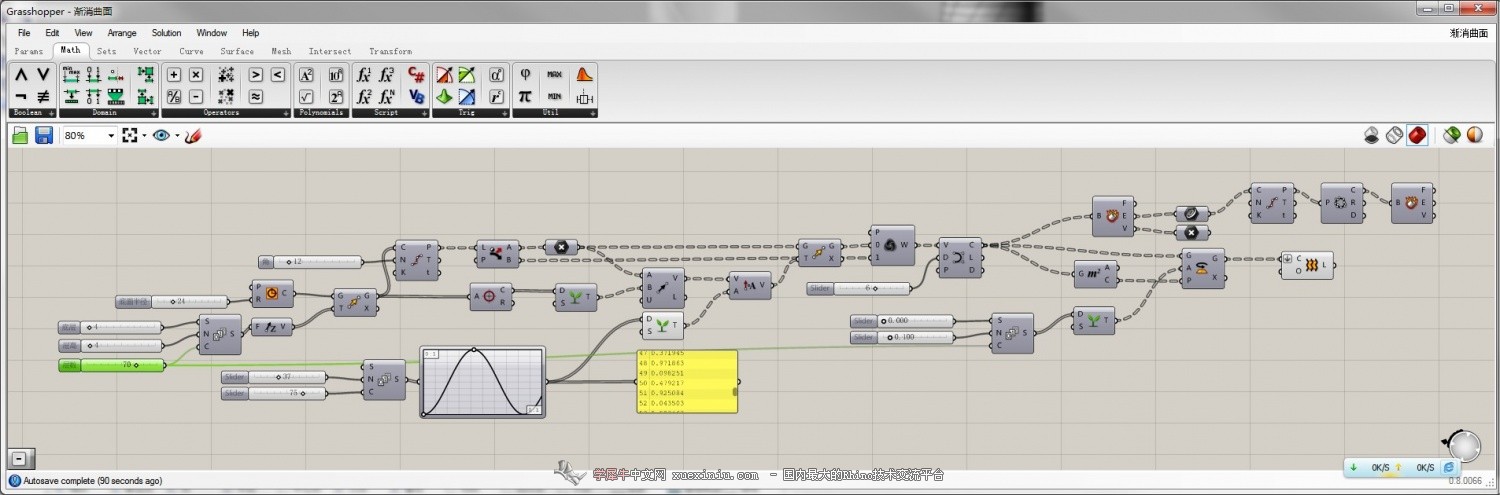
Task: Expand the Domain panel
Action: 154,113
